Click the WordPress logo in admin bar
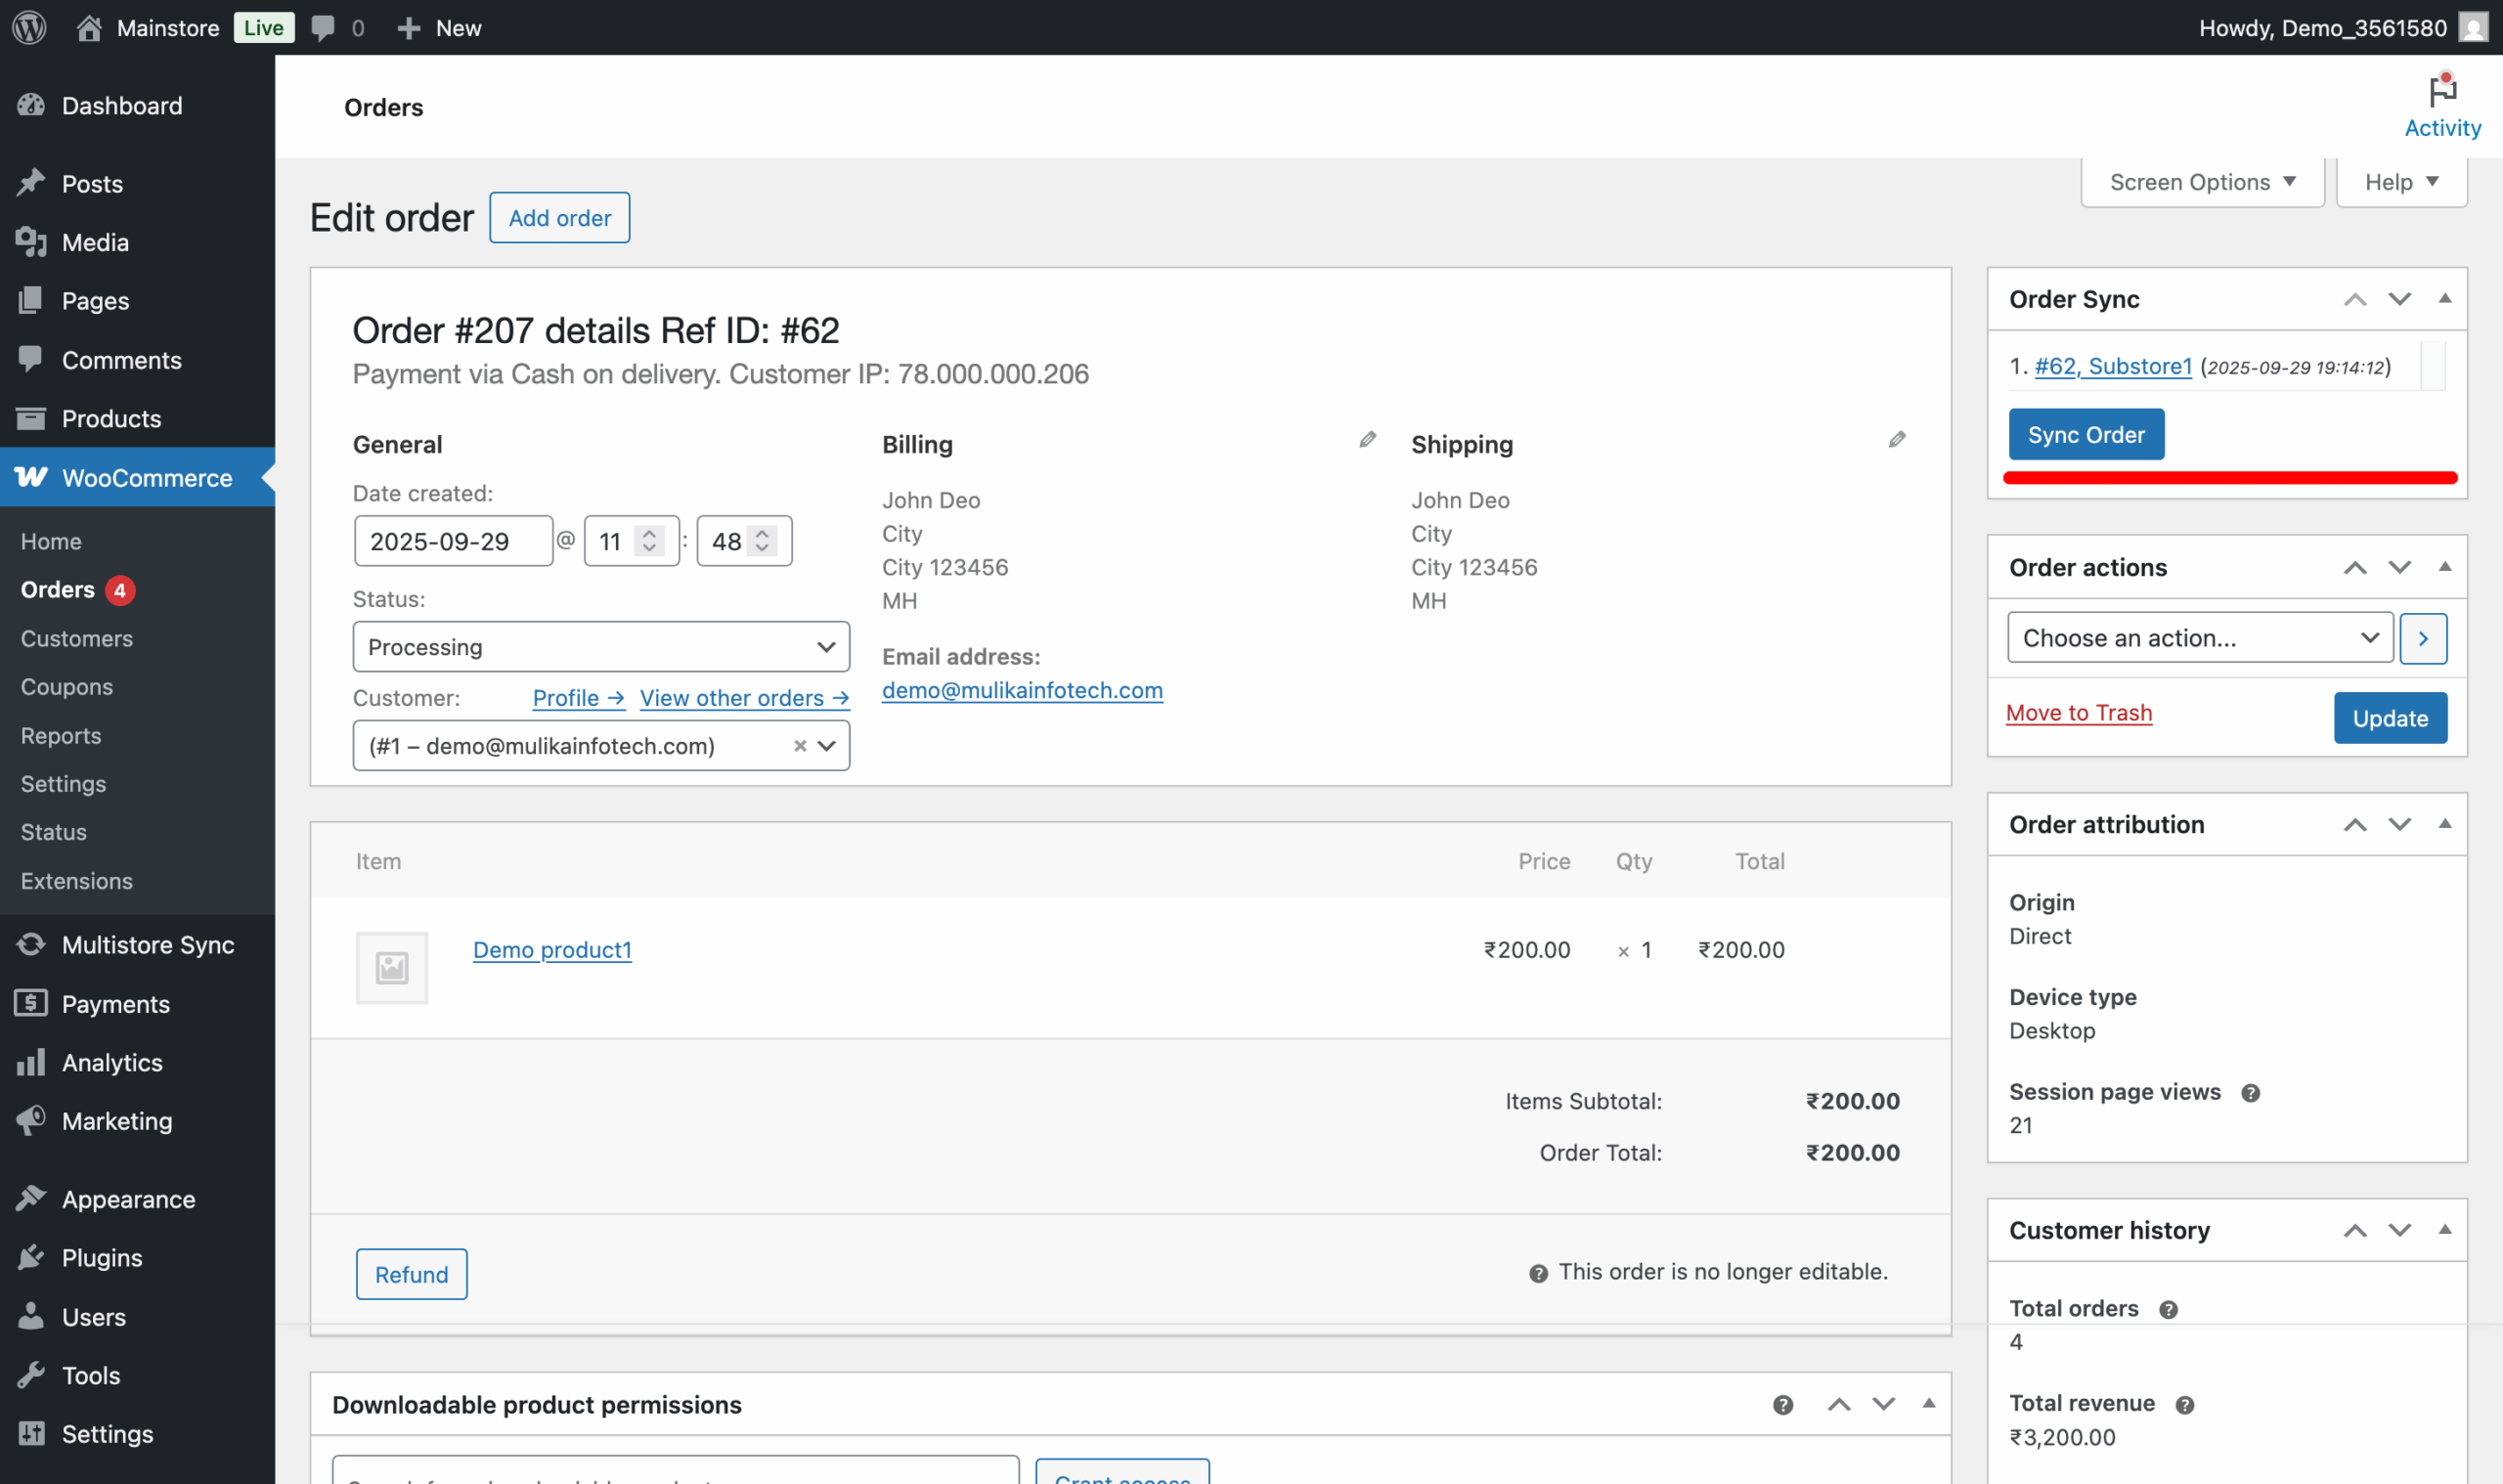 pyautogui.click(x=29, y=27)
